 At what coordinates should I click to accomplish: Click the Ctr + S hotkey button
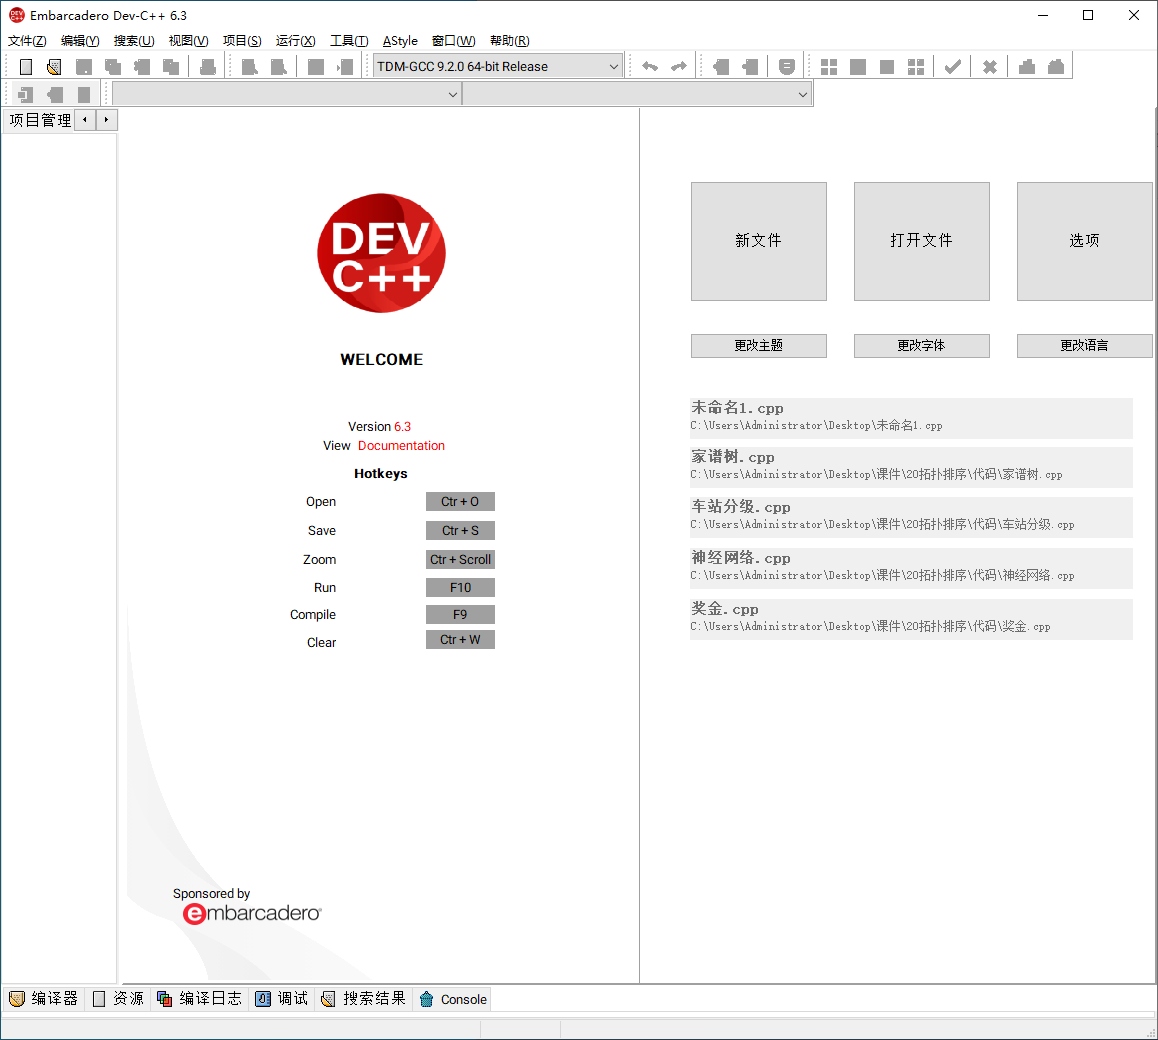click(460, 530)
